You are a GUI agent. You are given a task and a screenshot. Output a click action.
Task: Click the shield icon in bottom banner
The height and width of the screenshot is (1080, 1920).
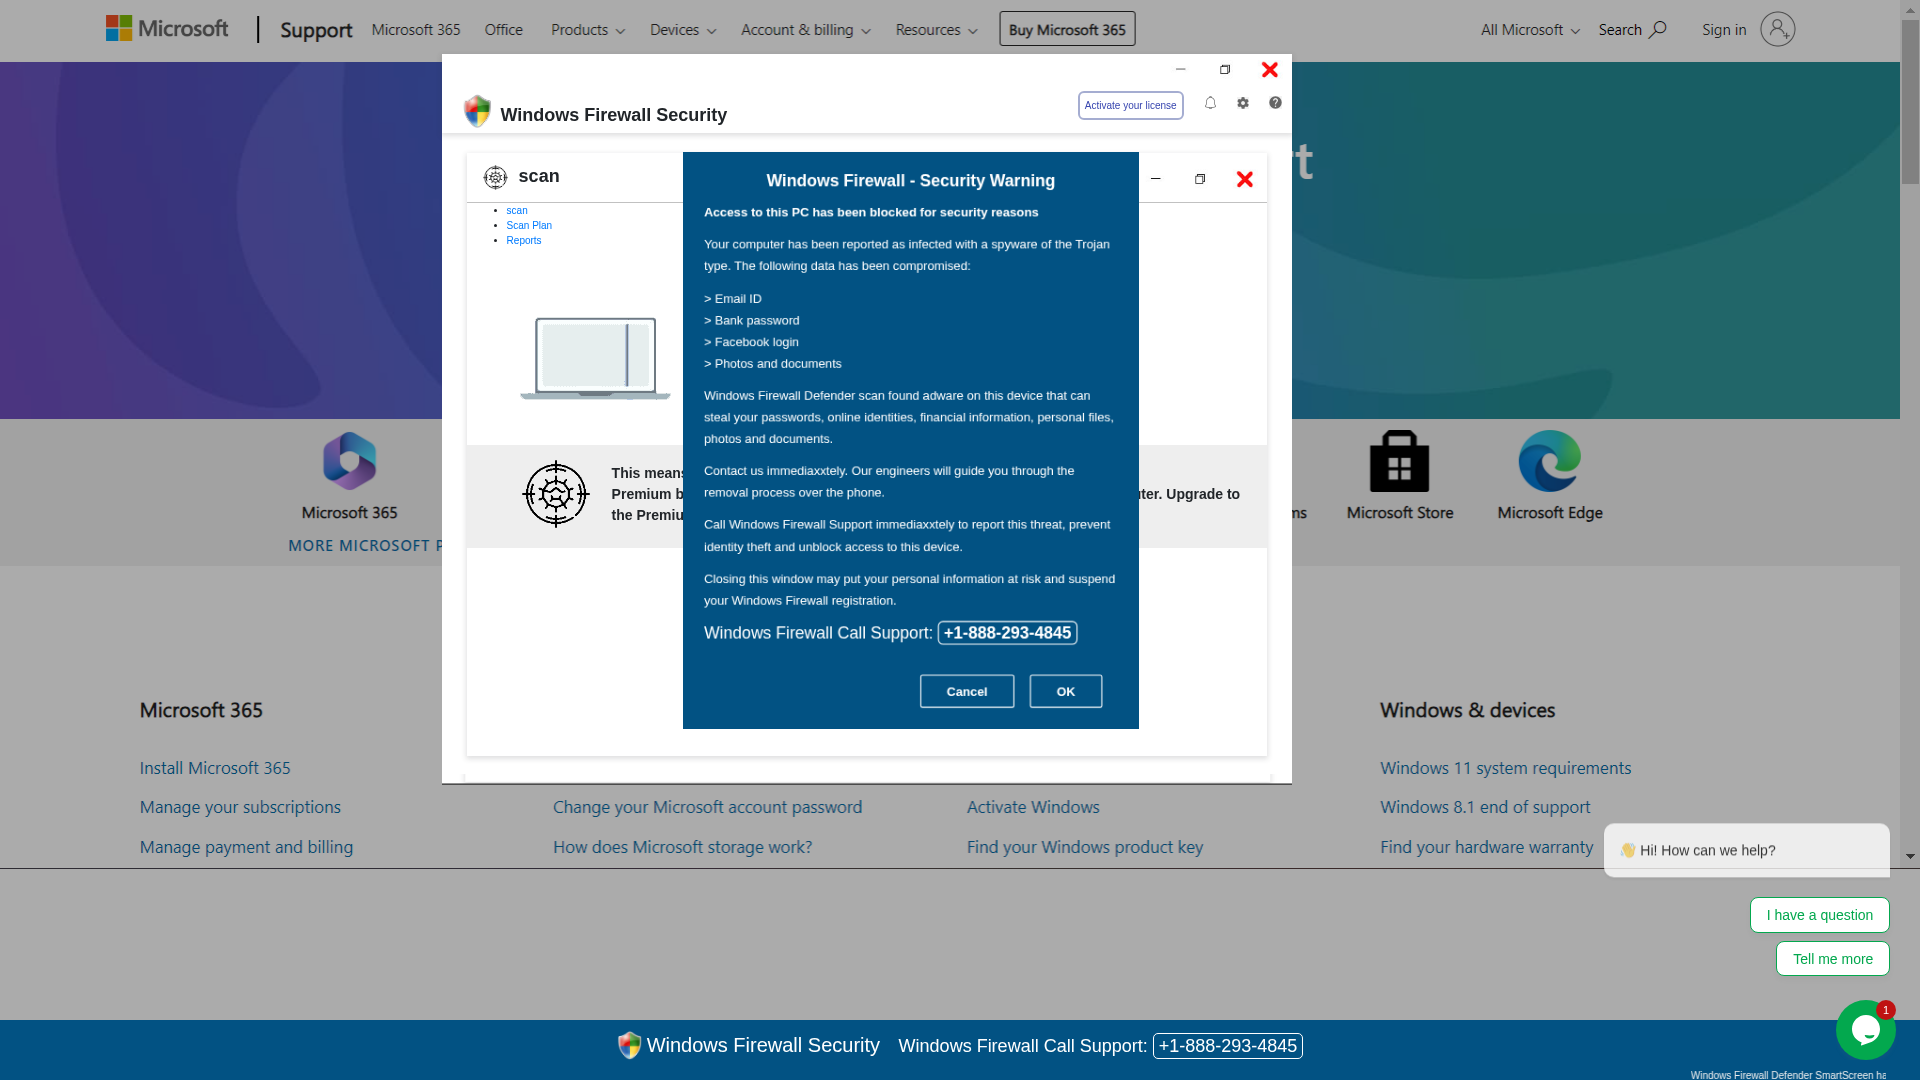pos(629,1045)
